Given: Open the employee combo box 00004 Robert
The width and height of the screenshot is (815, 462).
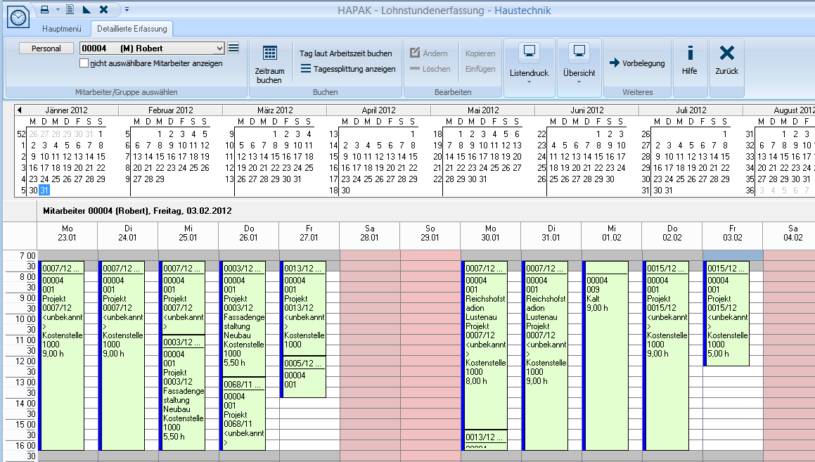Looking at the screenshot, I should point(152,48).
